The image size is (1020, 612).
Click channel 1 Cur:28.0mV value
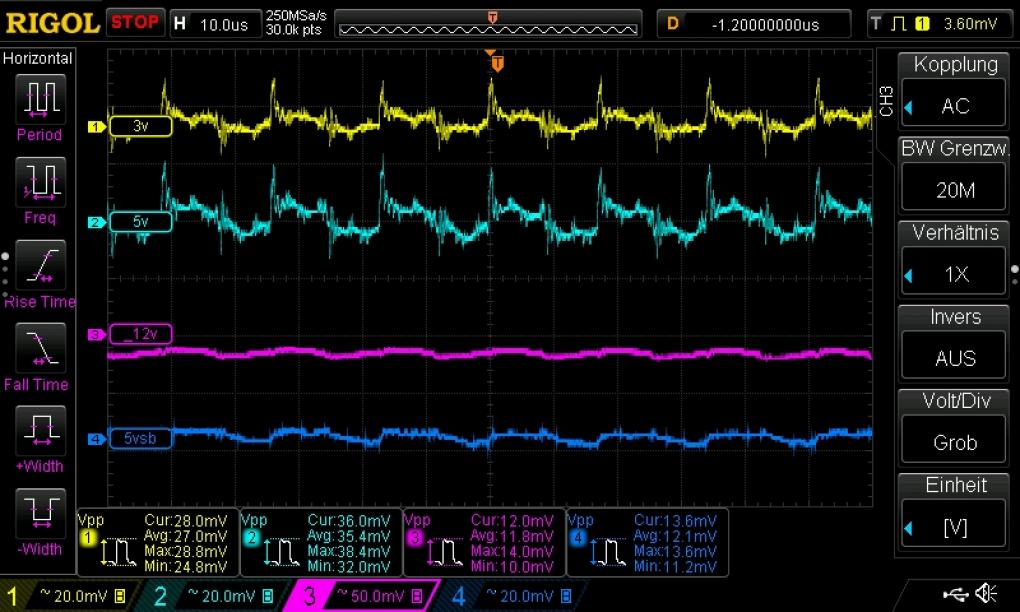(186, 521)
